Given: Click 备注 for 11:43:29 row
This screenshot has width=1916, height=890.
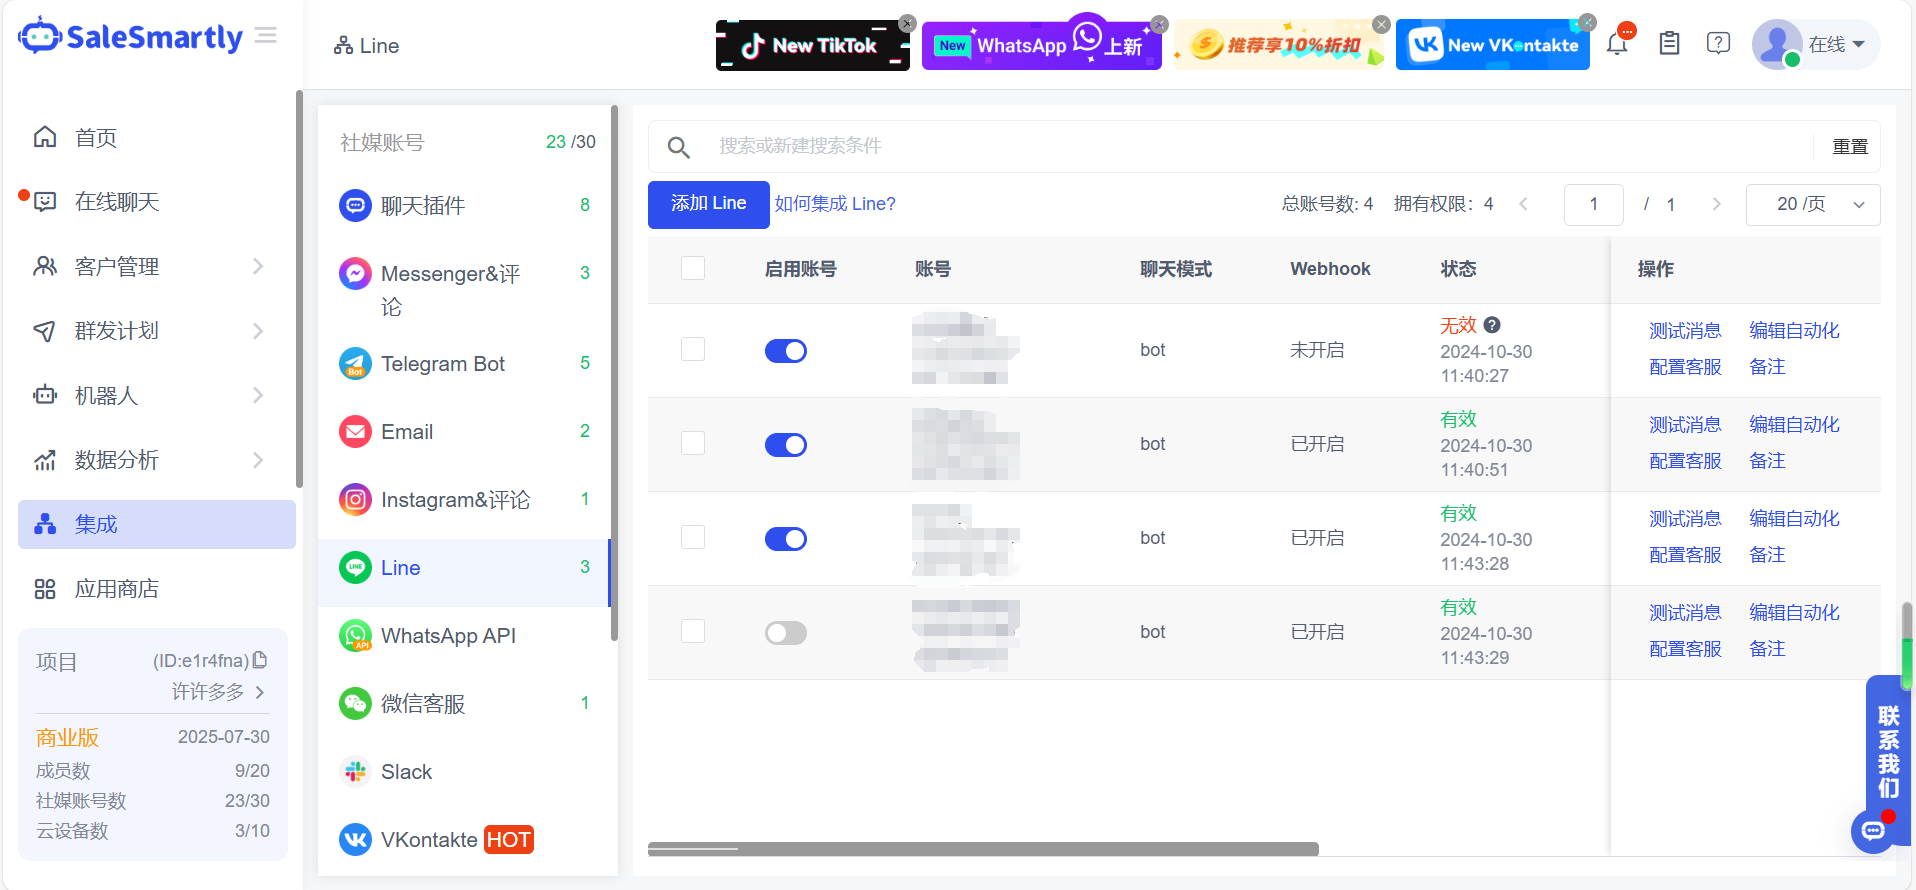Looking at the screenshot, I should pos(1767,649).
